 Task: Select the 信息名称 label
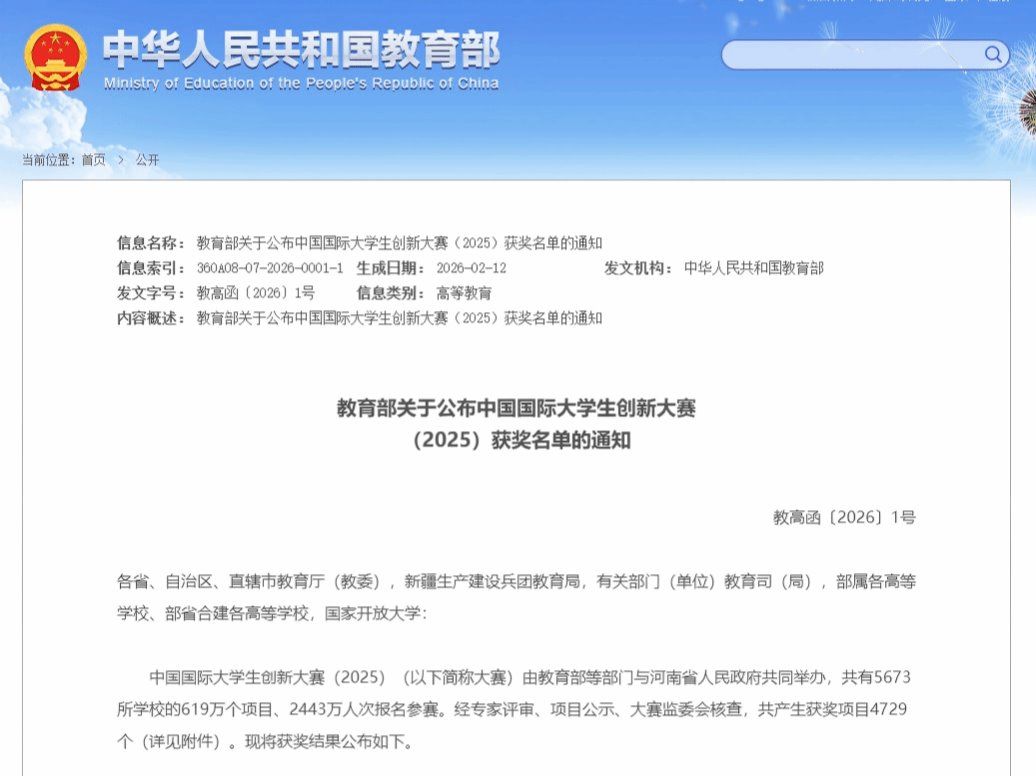pyautogui.click(x=151, y=243)
